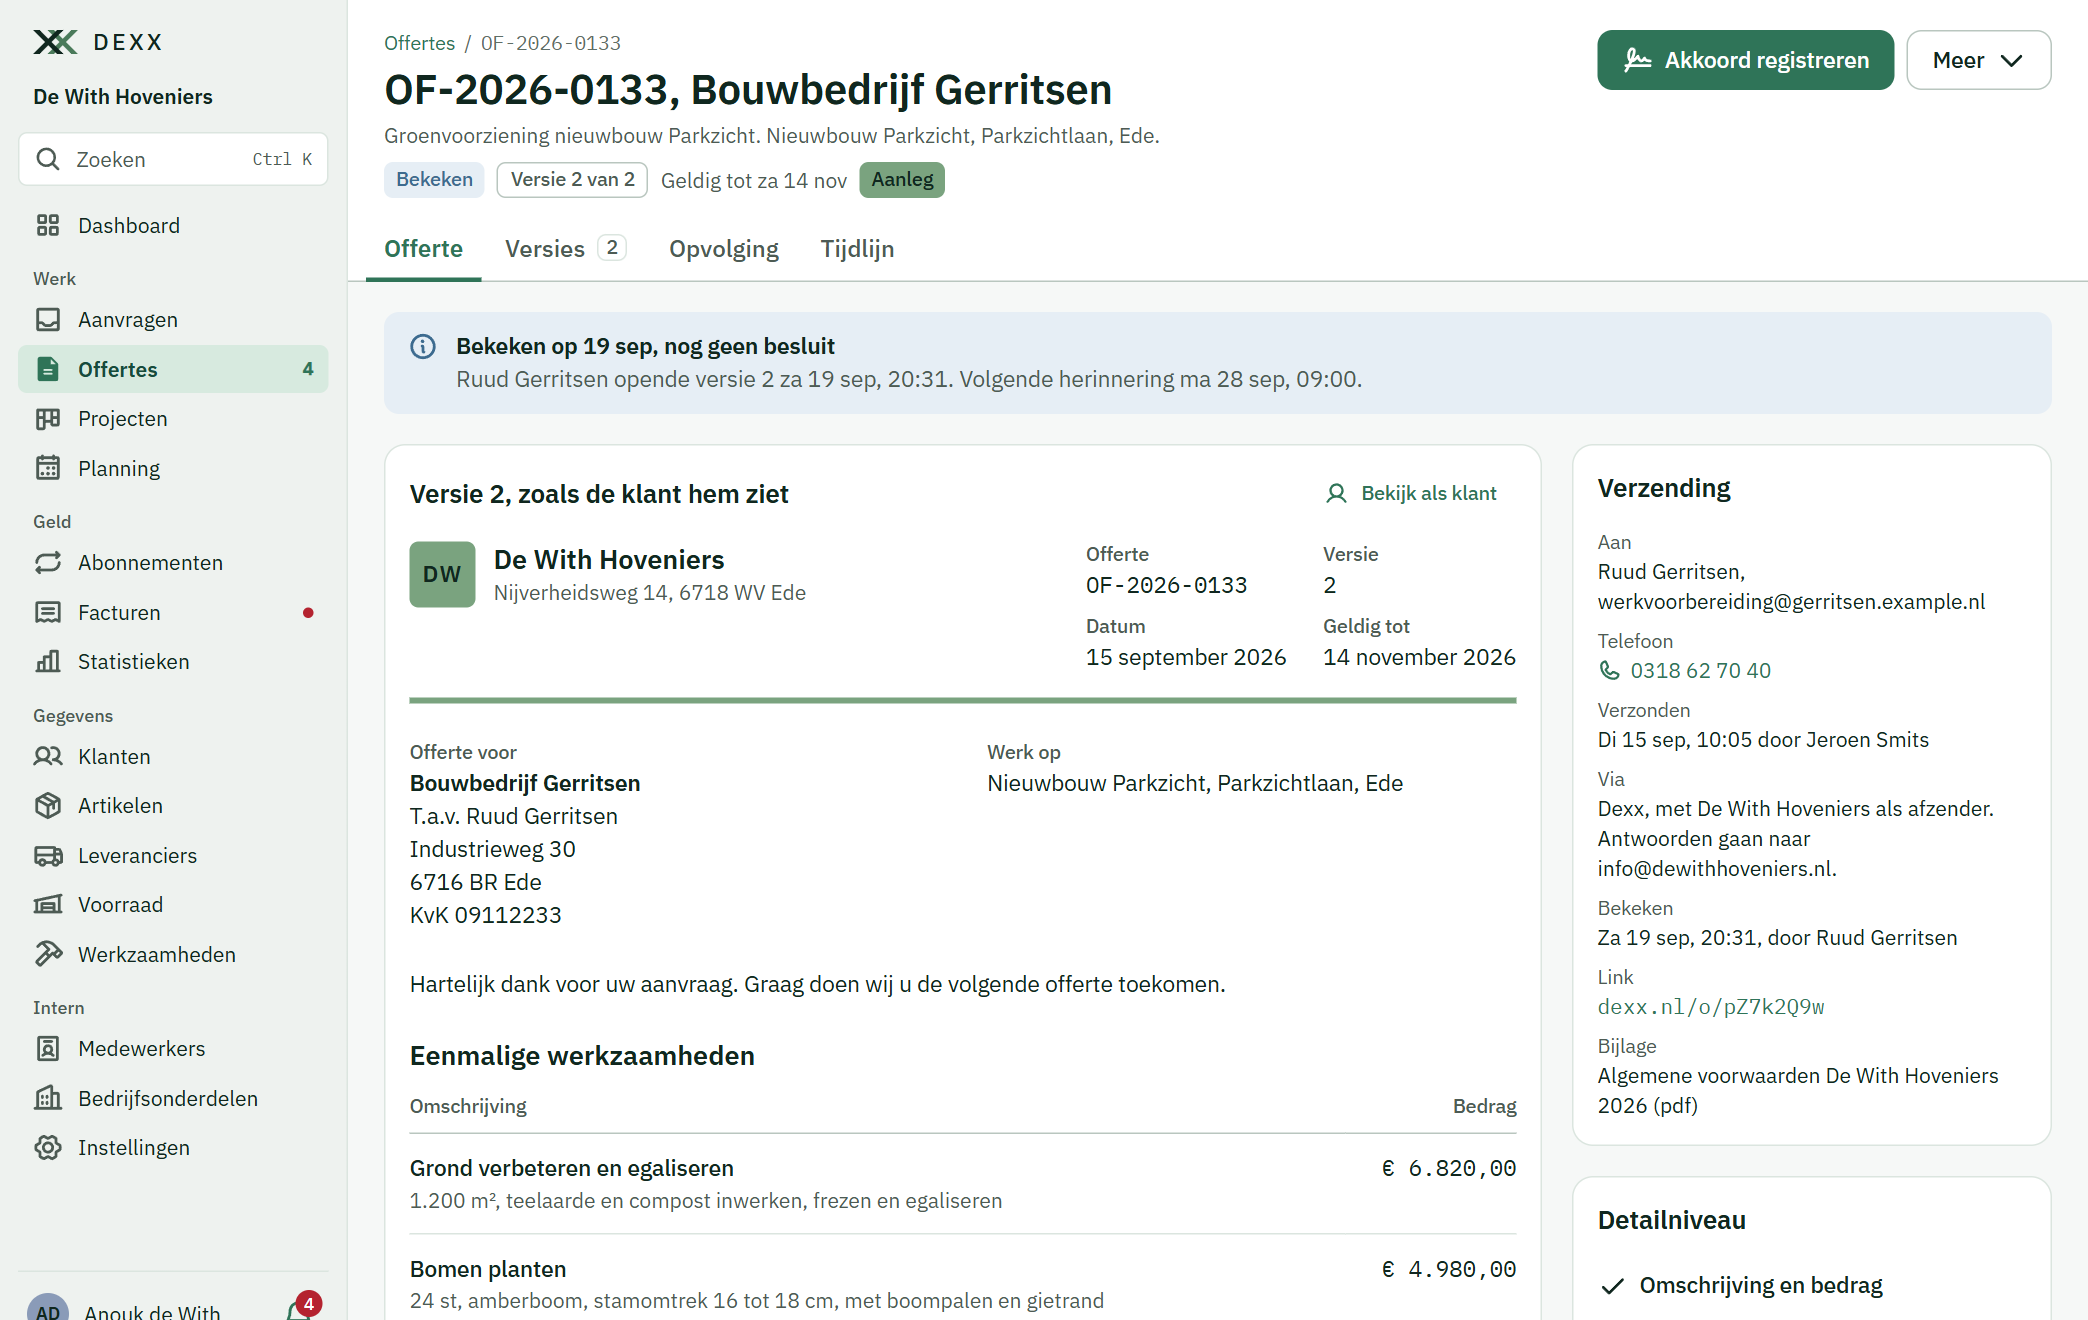Click the Artikelen box icon
2088x1320 pixels.
point(47,805)
